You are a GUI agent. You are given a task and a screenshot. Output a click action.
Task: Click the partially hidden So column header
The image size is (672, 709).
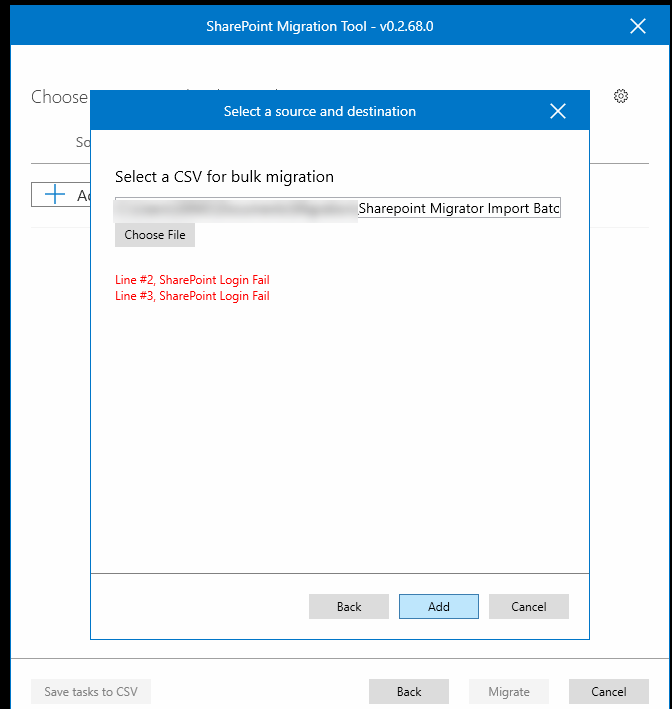[83, 142]
